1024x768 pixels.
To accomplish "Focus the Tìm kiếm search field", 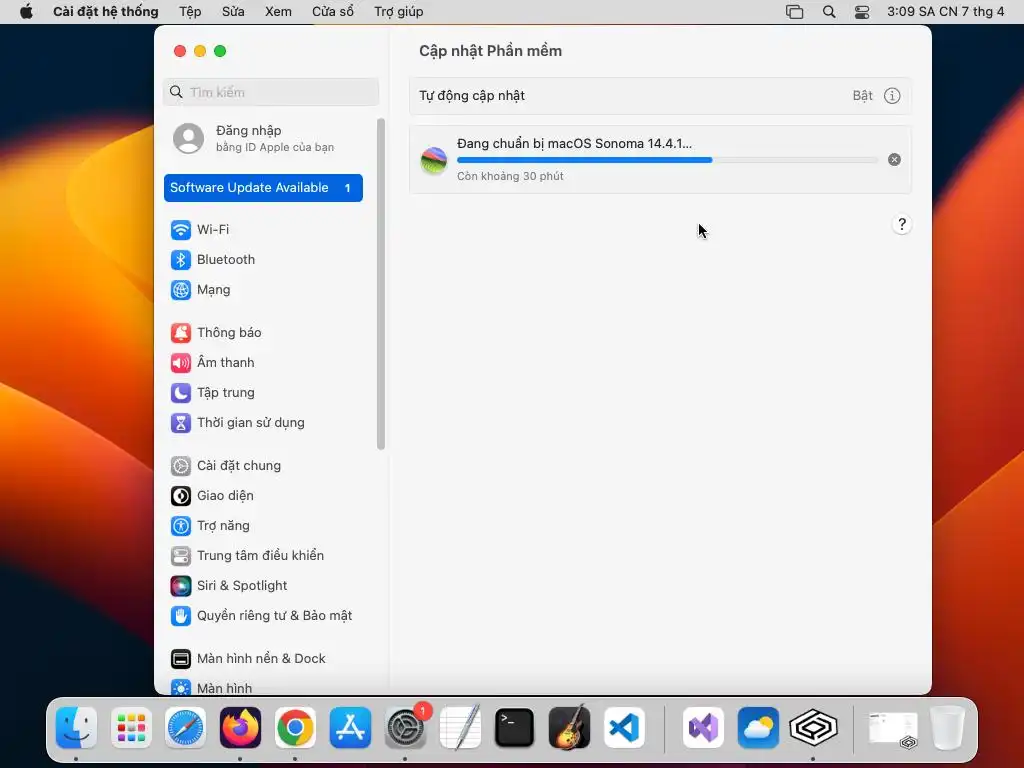I will [271, 92].
